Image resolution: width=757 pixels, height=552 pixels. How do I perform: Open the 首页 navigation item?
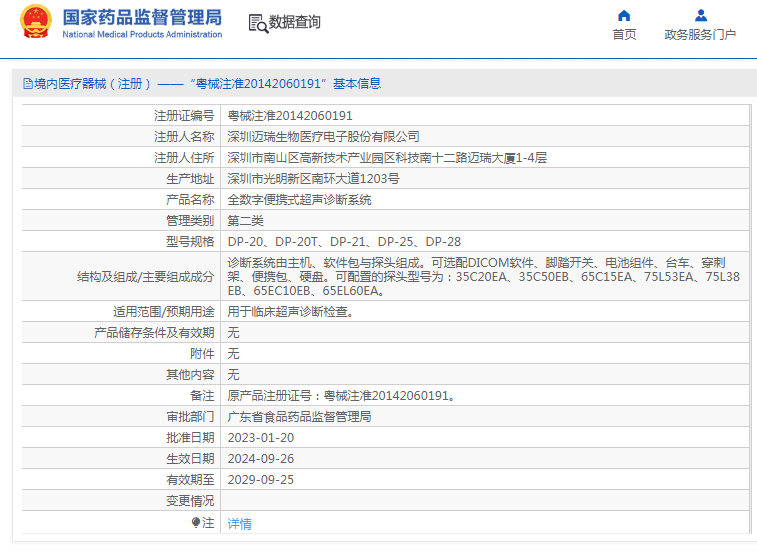(624, 34)
